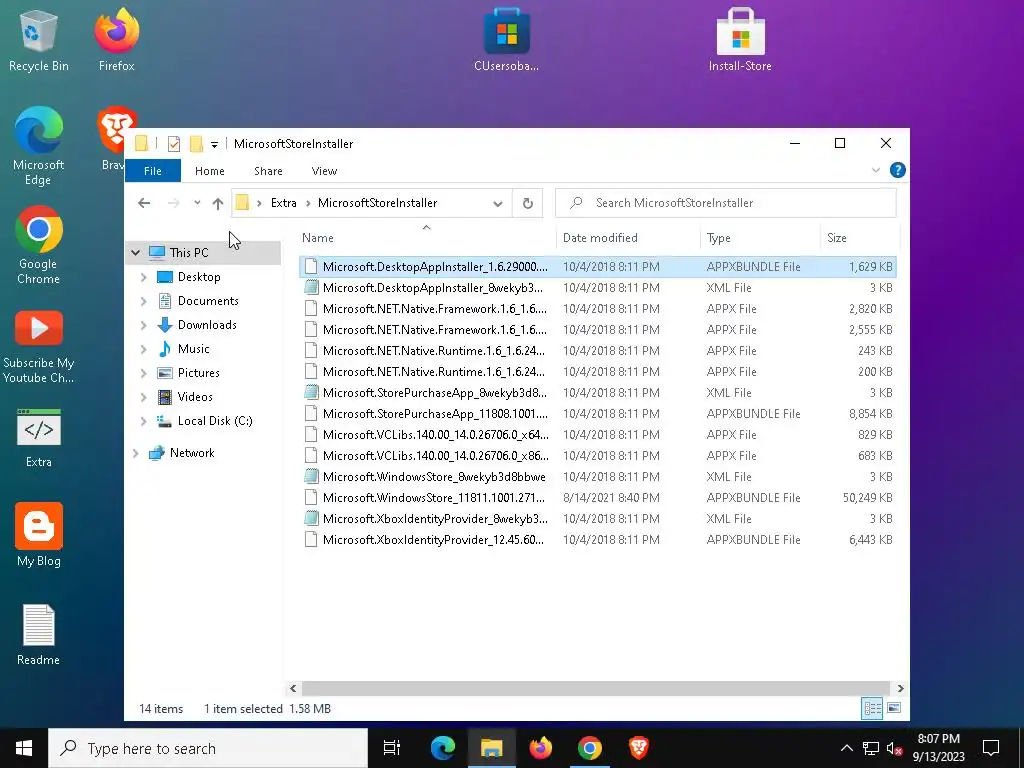Expand the Local Disk (C:) node

click(144, 421)
